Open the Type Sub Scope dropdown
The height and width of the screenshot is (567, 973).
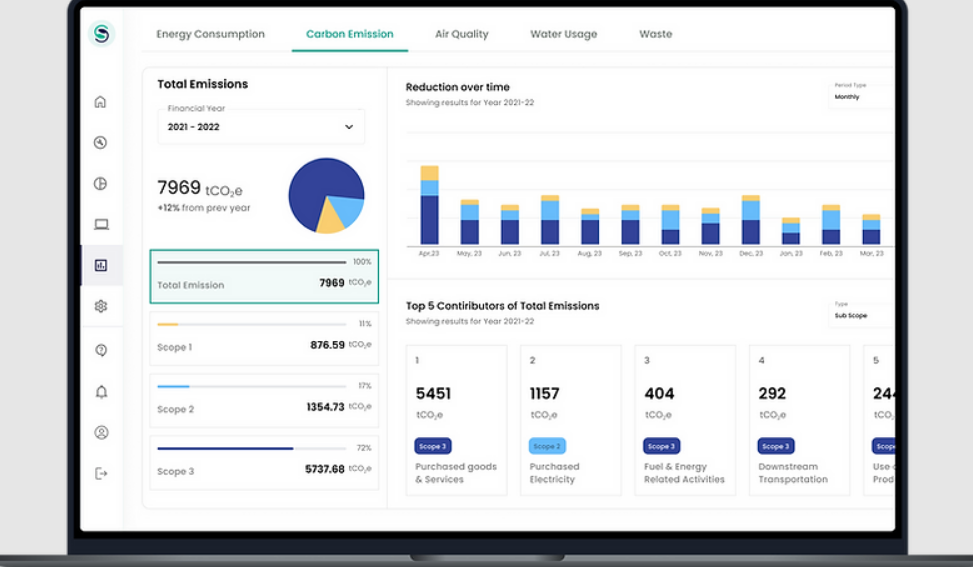pos(862,315)
